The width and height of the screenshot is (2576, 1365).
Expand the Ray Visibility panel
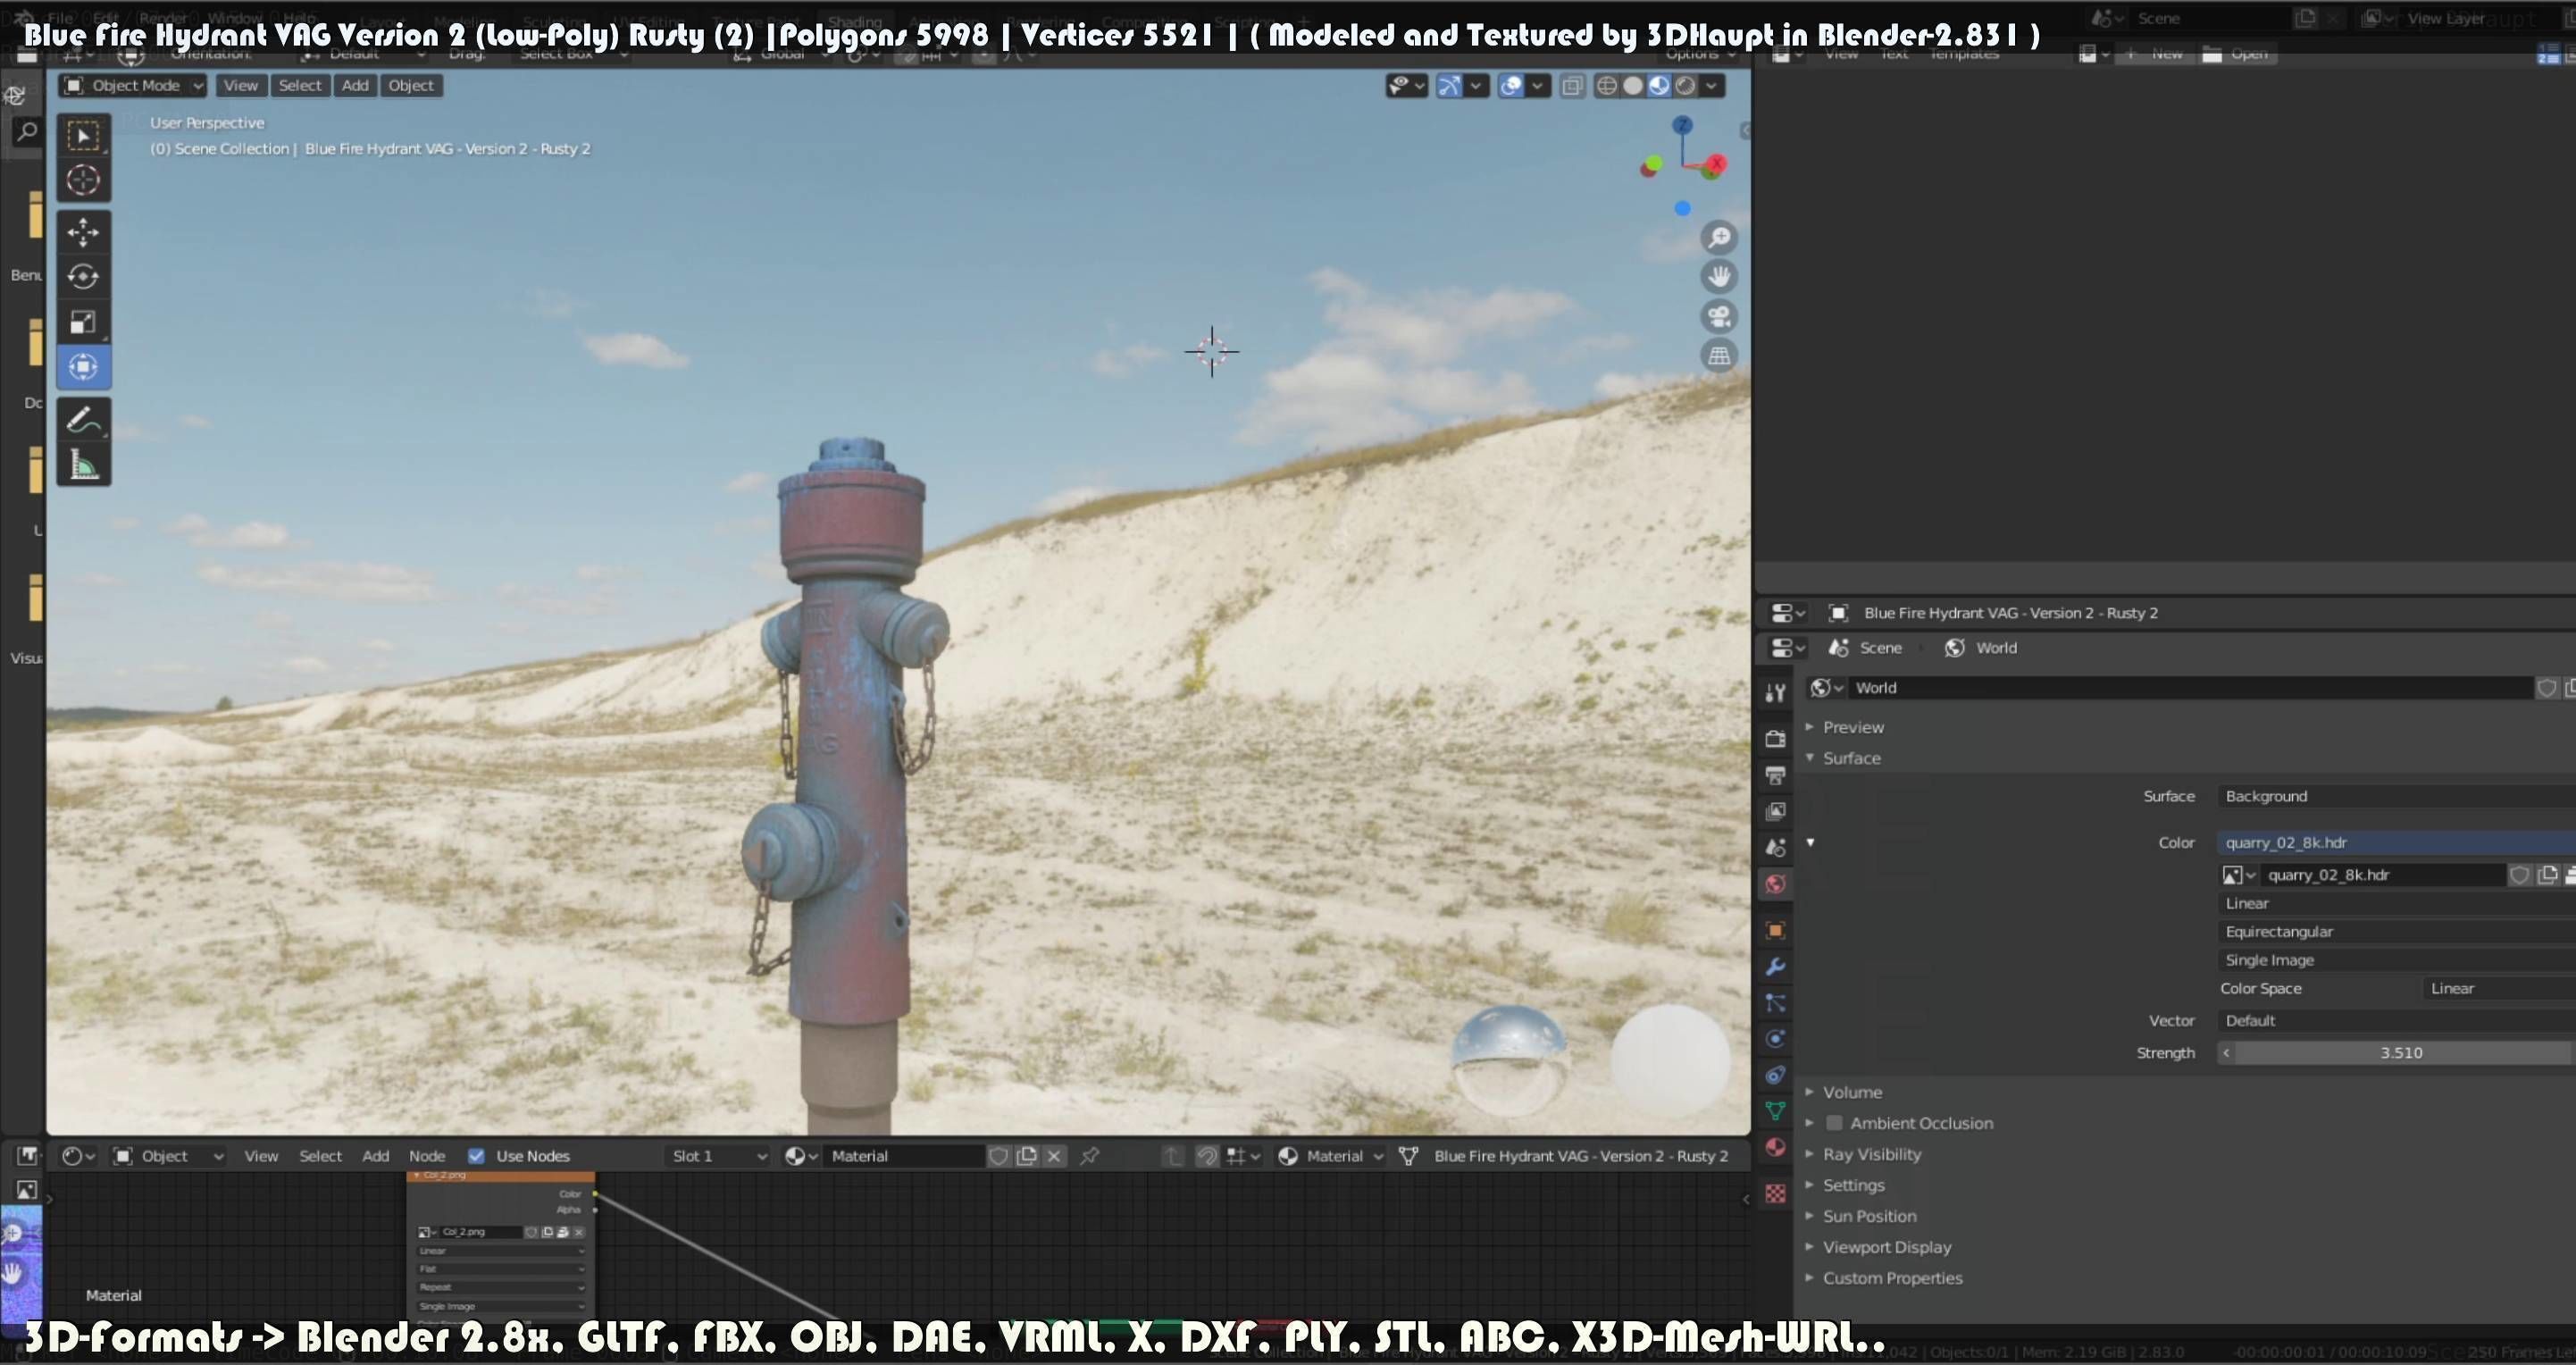tap(1871, 1154)
